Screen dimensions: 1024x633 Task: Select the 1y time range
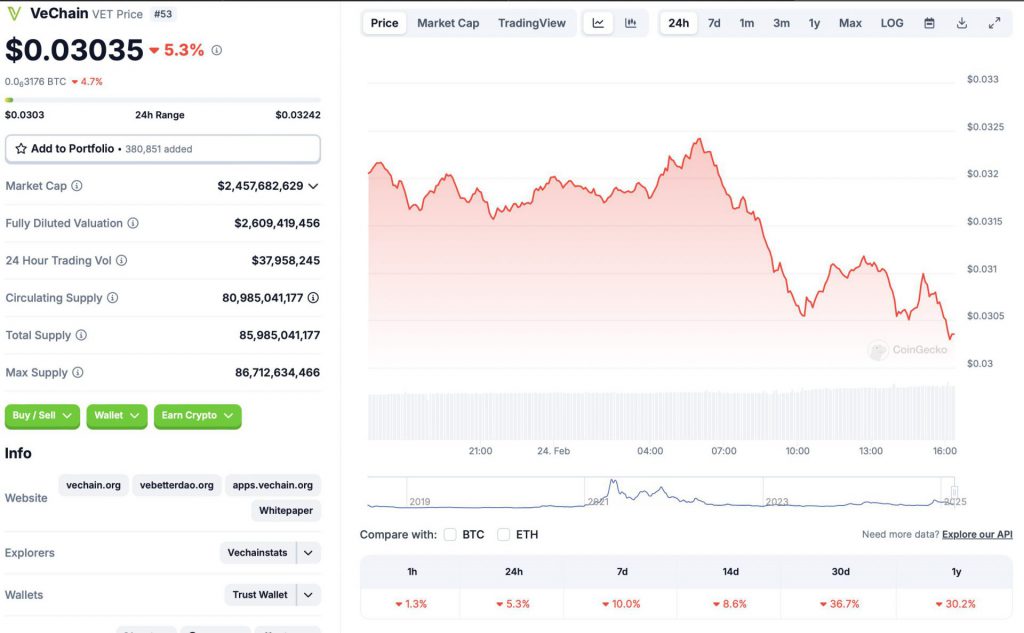tap(814, 23)
